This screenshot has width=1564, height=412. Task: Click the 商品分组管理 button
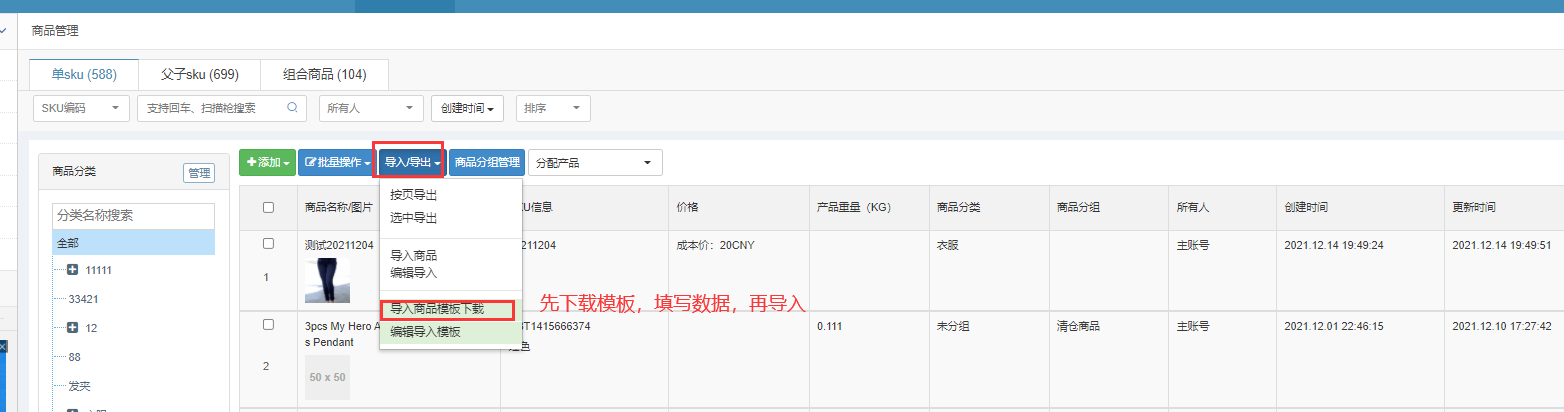click(487, 162)
